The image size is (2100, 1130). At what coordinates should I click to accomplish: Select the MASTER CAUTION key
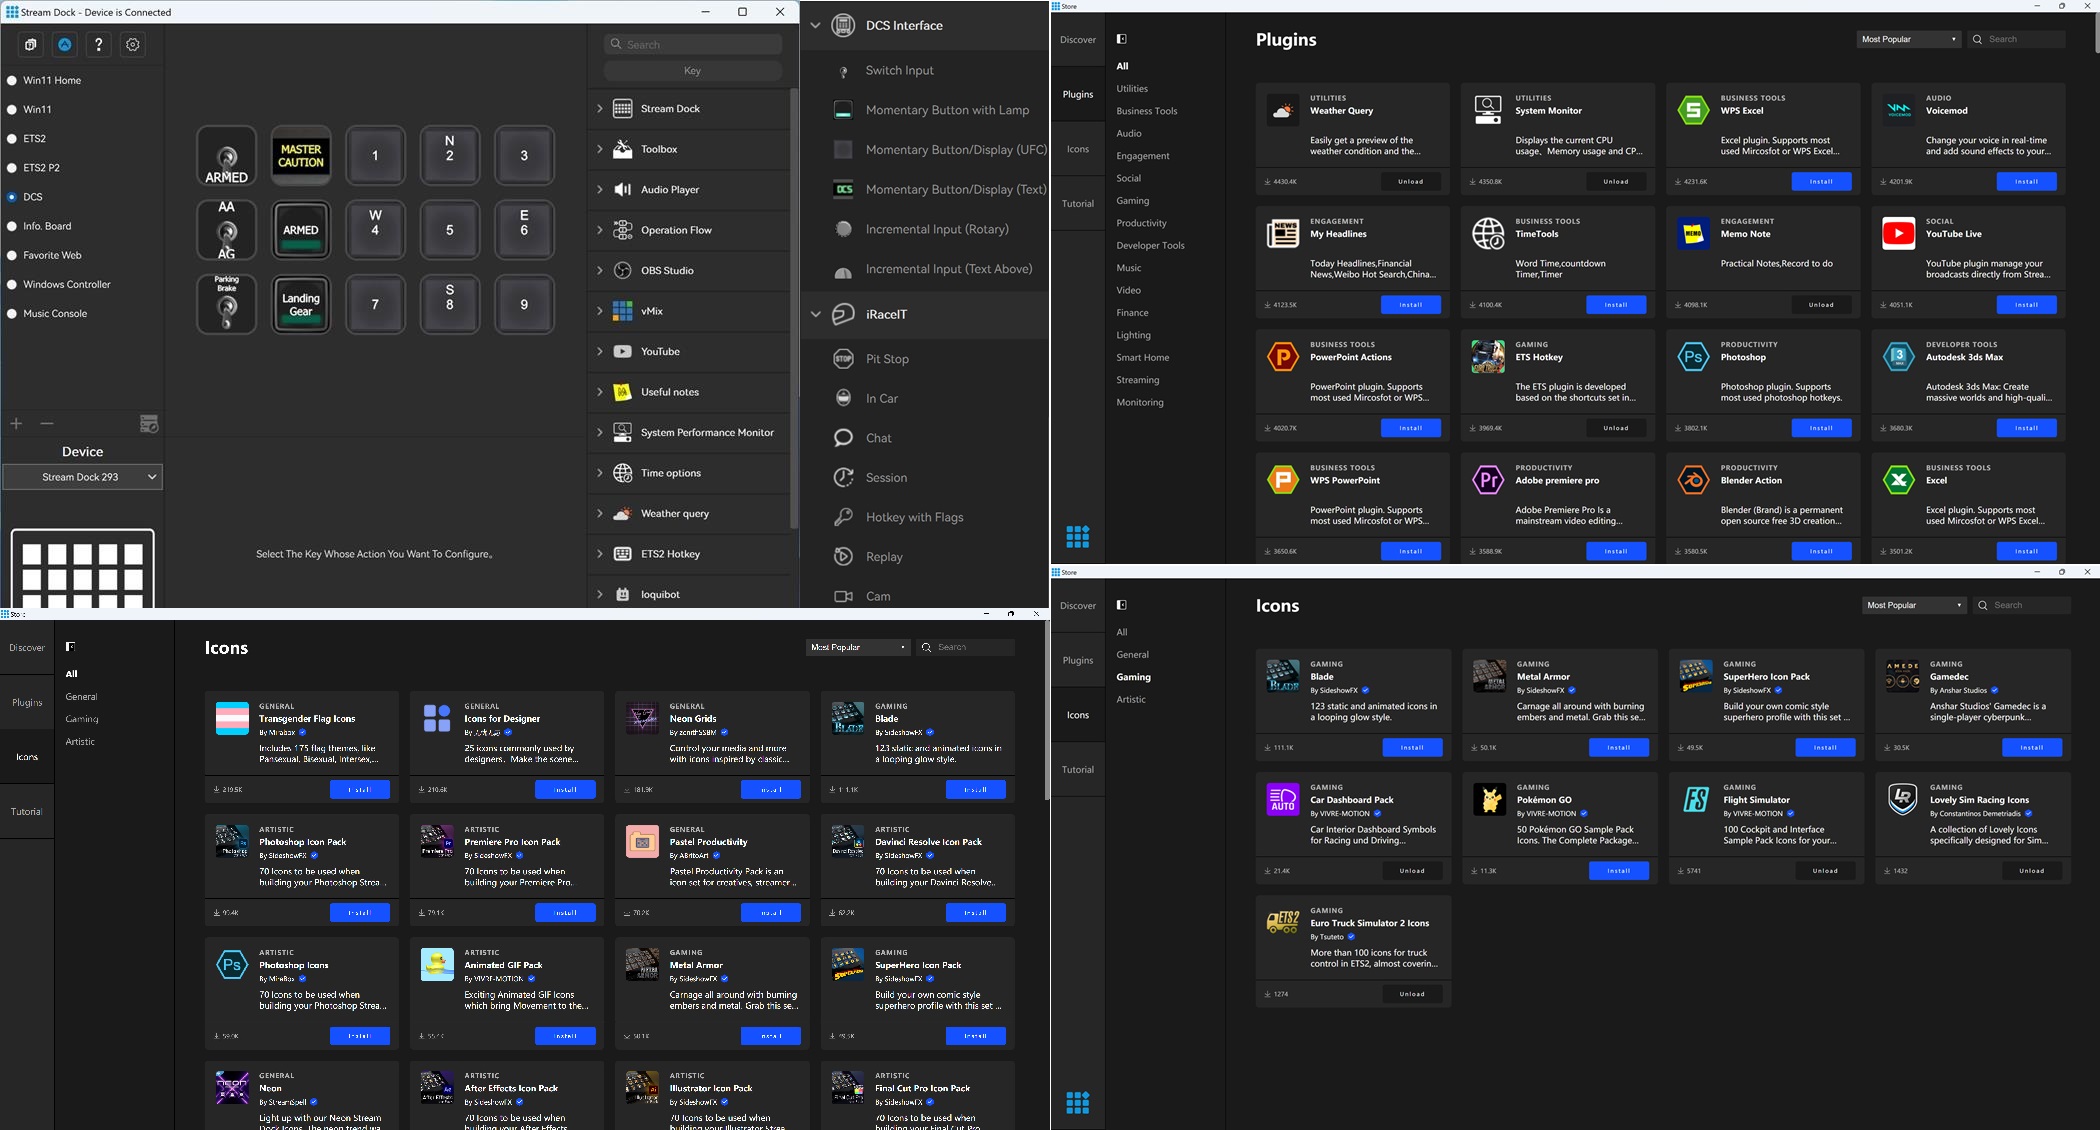coord(301,156)
